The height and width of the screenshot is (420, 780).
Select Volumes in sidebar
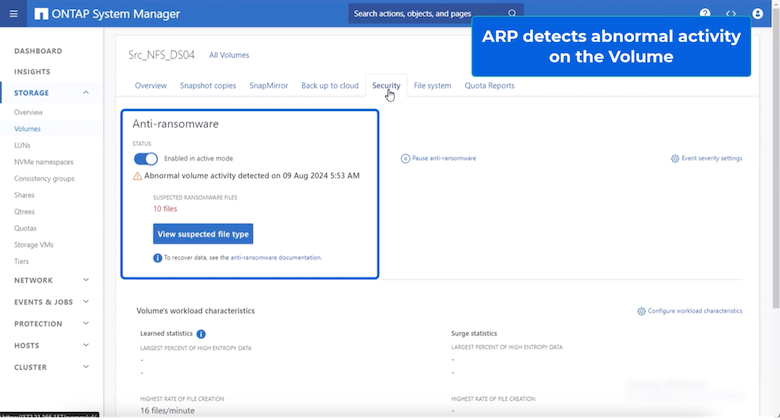27,129
